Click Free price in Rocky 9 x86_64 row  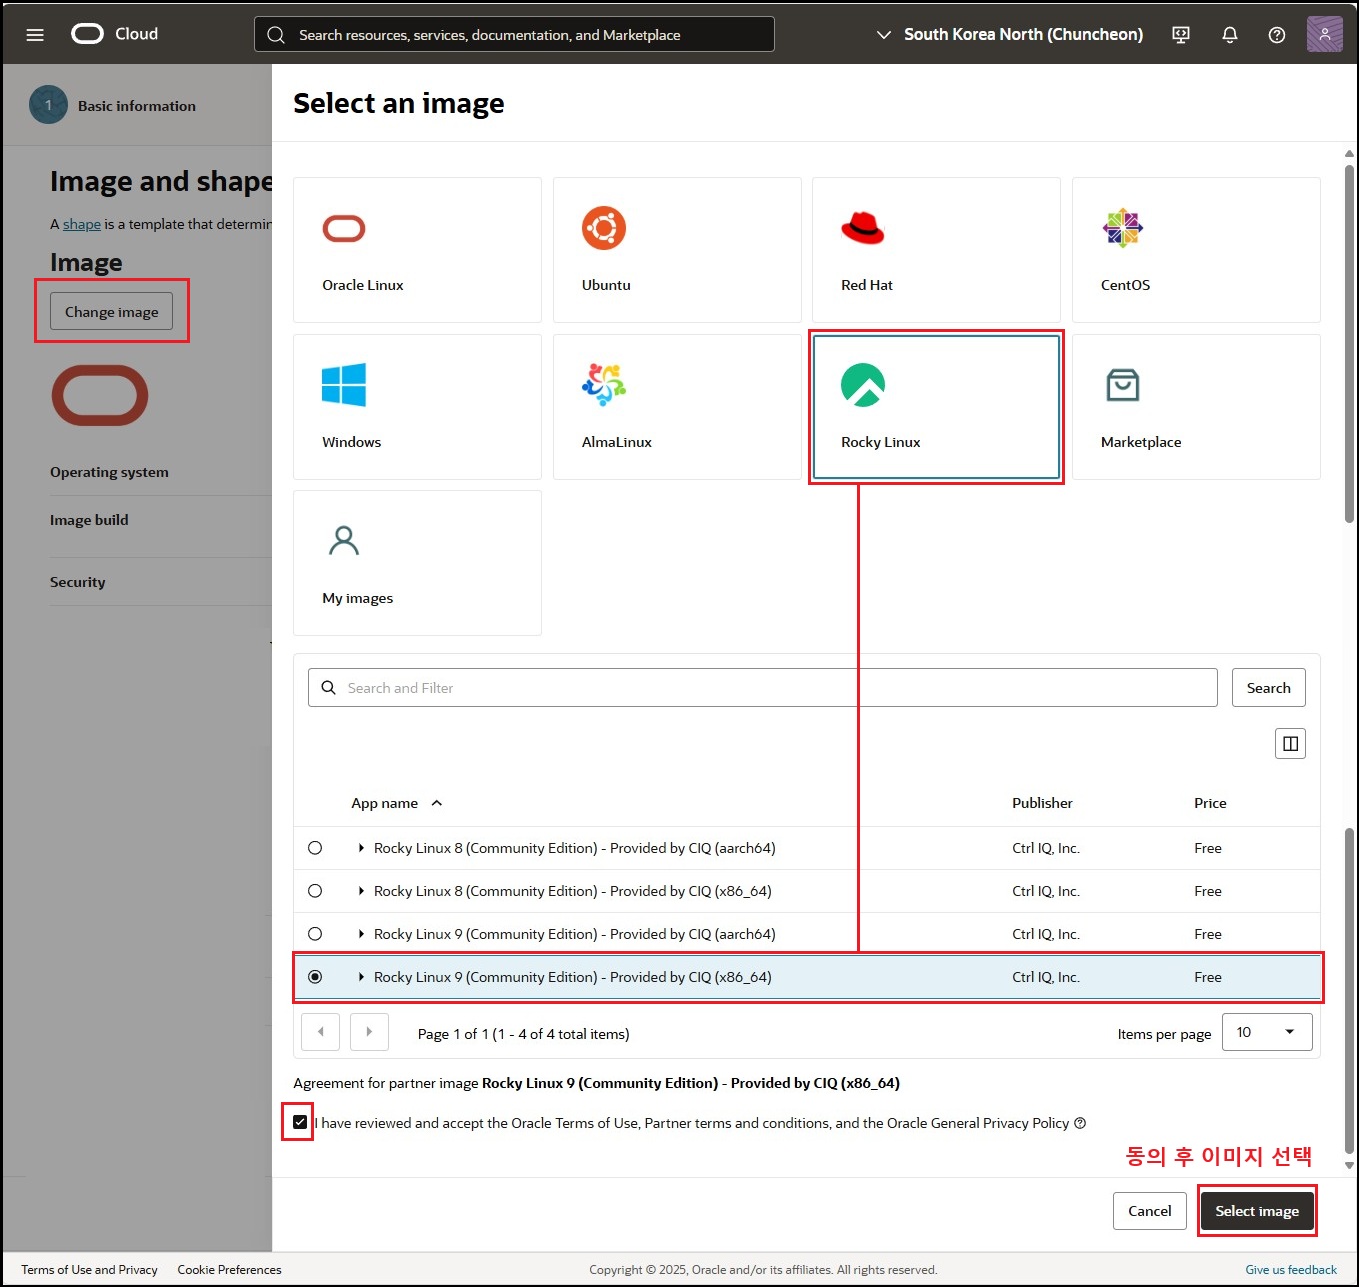(x=1208, y=977)
